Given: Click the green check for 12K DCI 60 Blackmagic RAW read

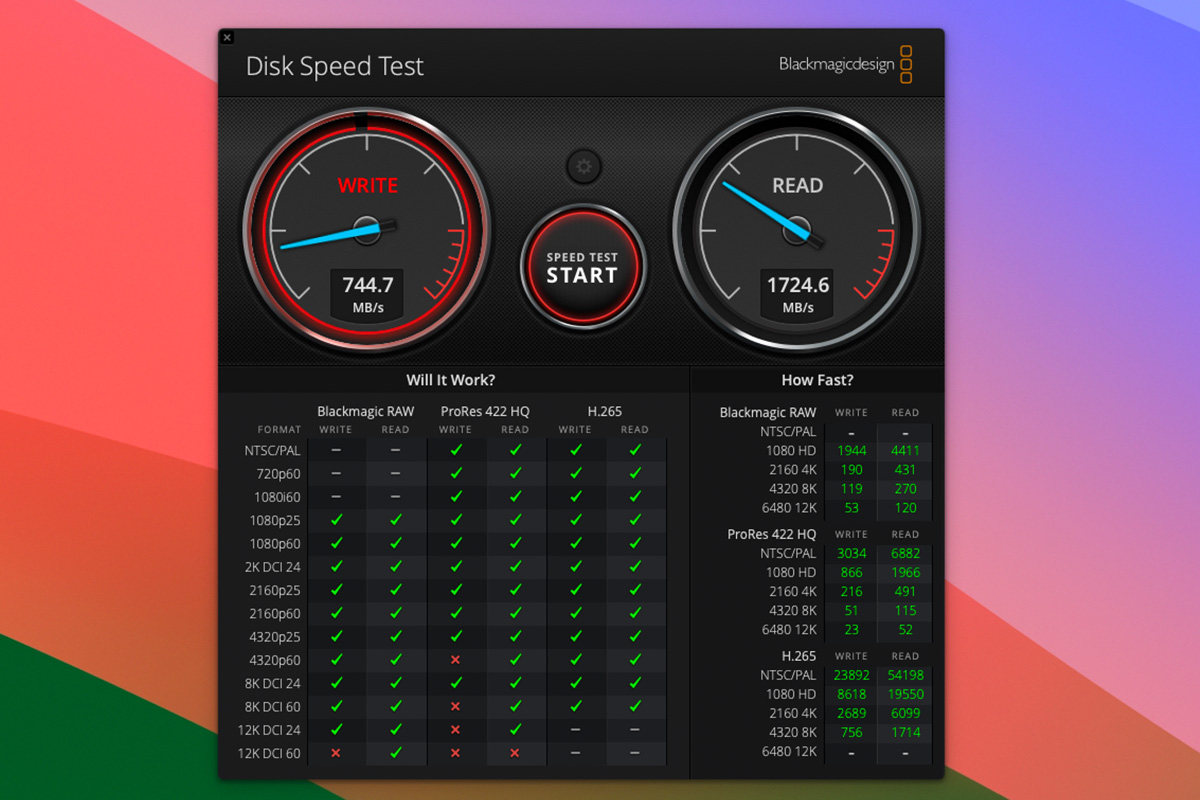Looking at the screenshot, I should click(396, 752).
